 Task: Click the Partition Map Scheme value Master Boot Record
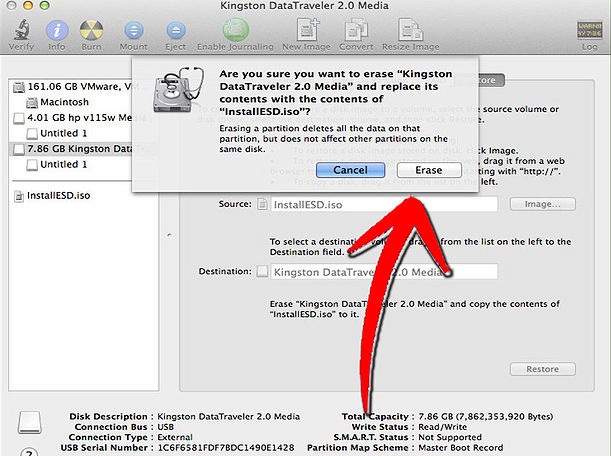coord(461,448)
